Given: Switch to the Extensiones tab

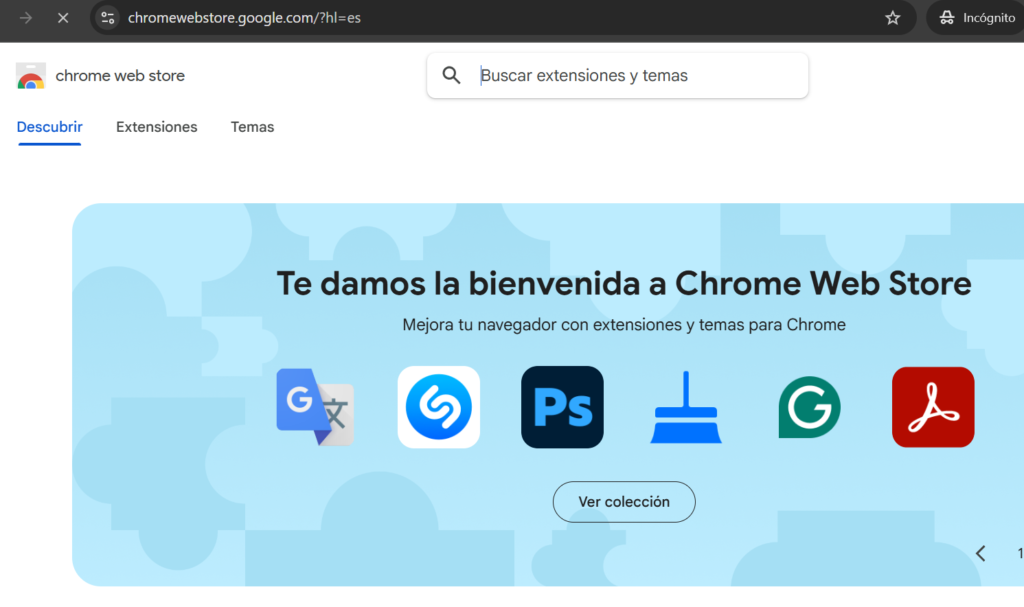Looking at the screenshot, I should click(157, 127).
